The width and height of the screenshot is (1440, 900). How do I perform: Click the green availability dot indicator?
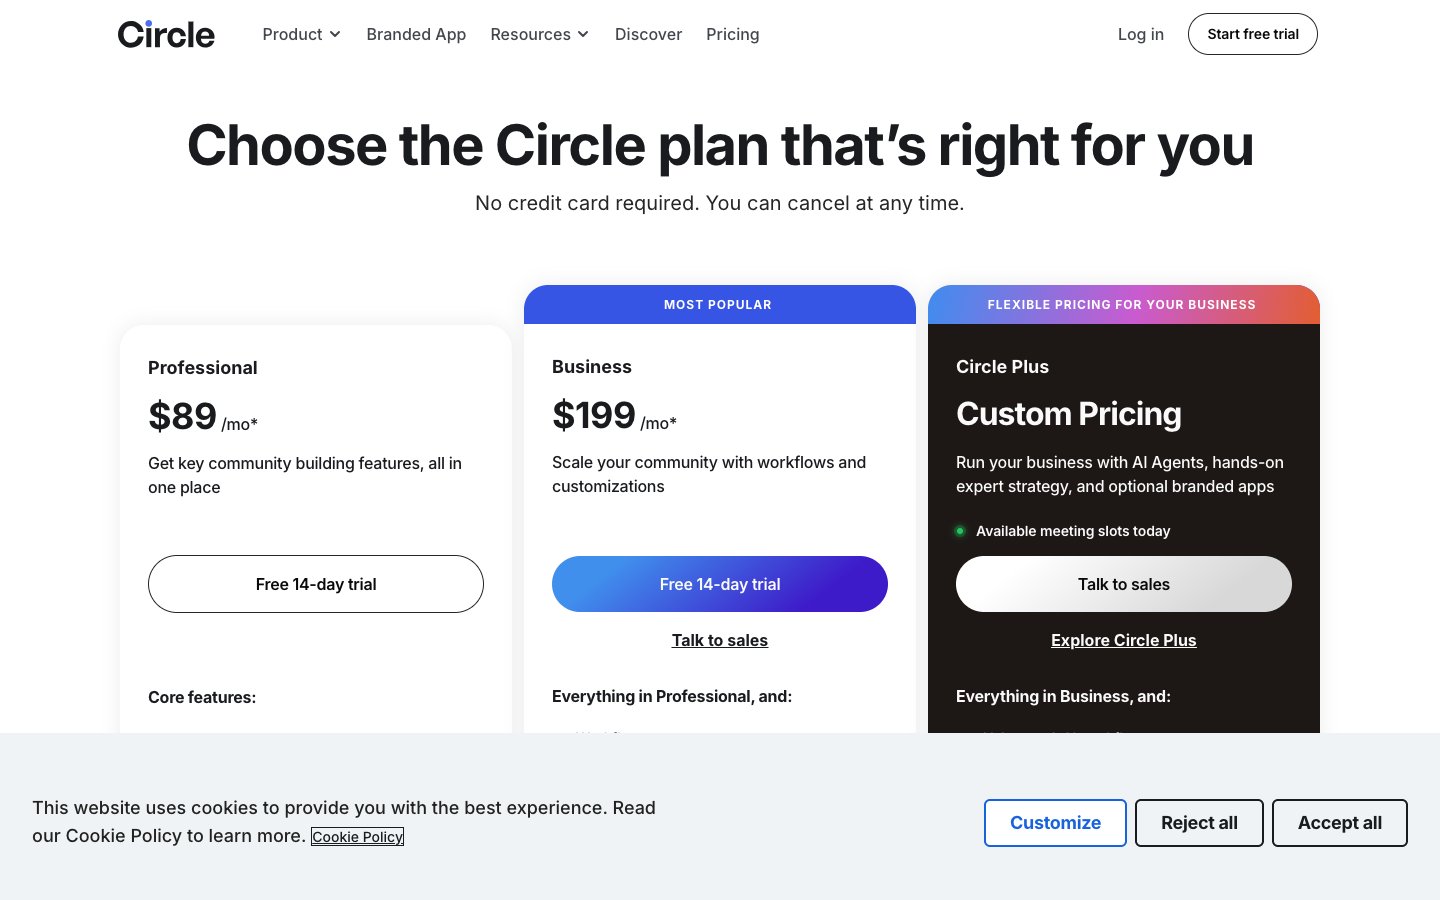[960, 531]
